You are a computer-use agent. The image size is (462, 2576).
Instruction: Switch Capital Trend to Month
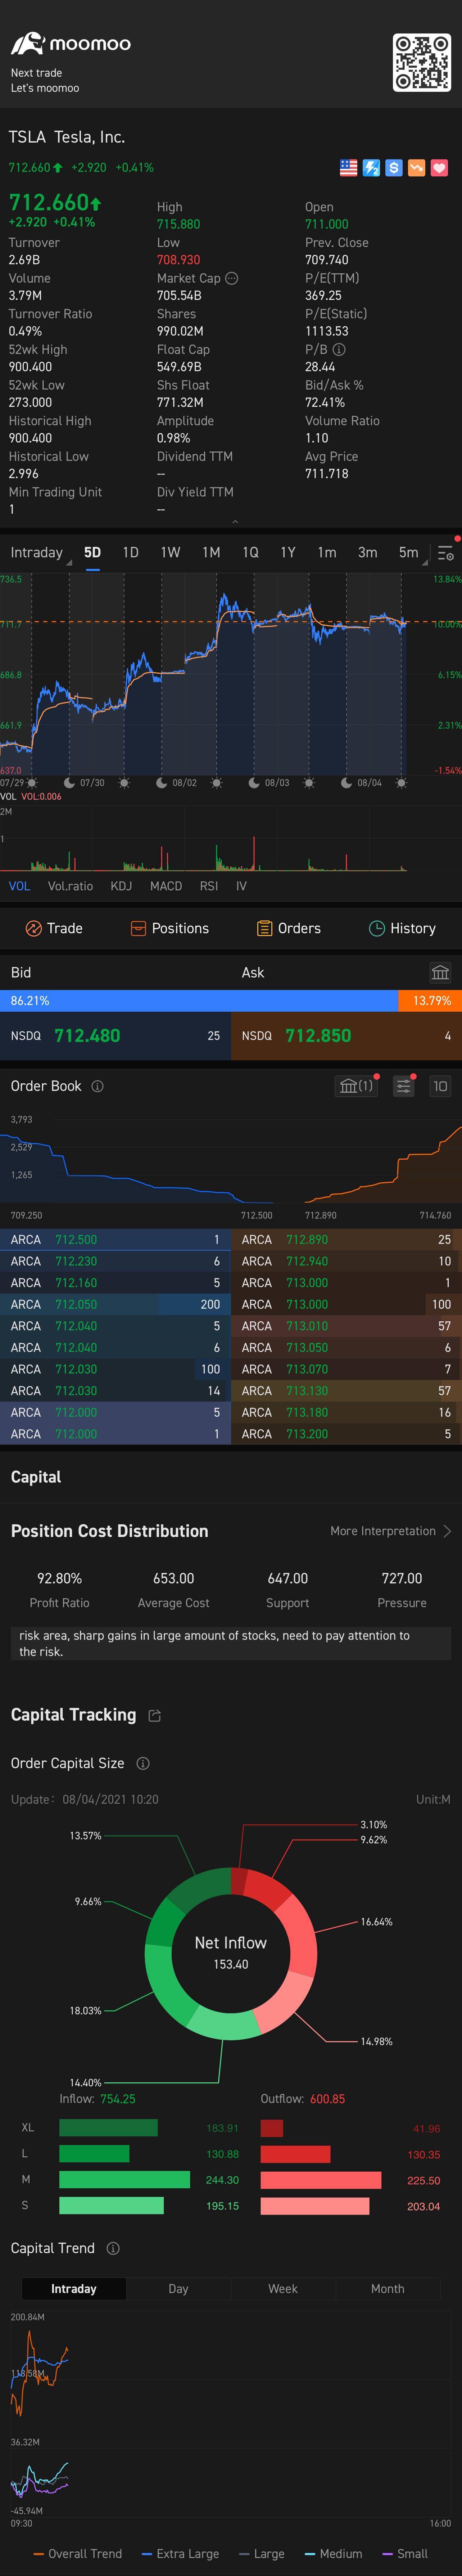(x=388, y=2289)
